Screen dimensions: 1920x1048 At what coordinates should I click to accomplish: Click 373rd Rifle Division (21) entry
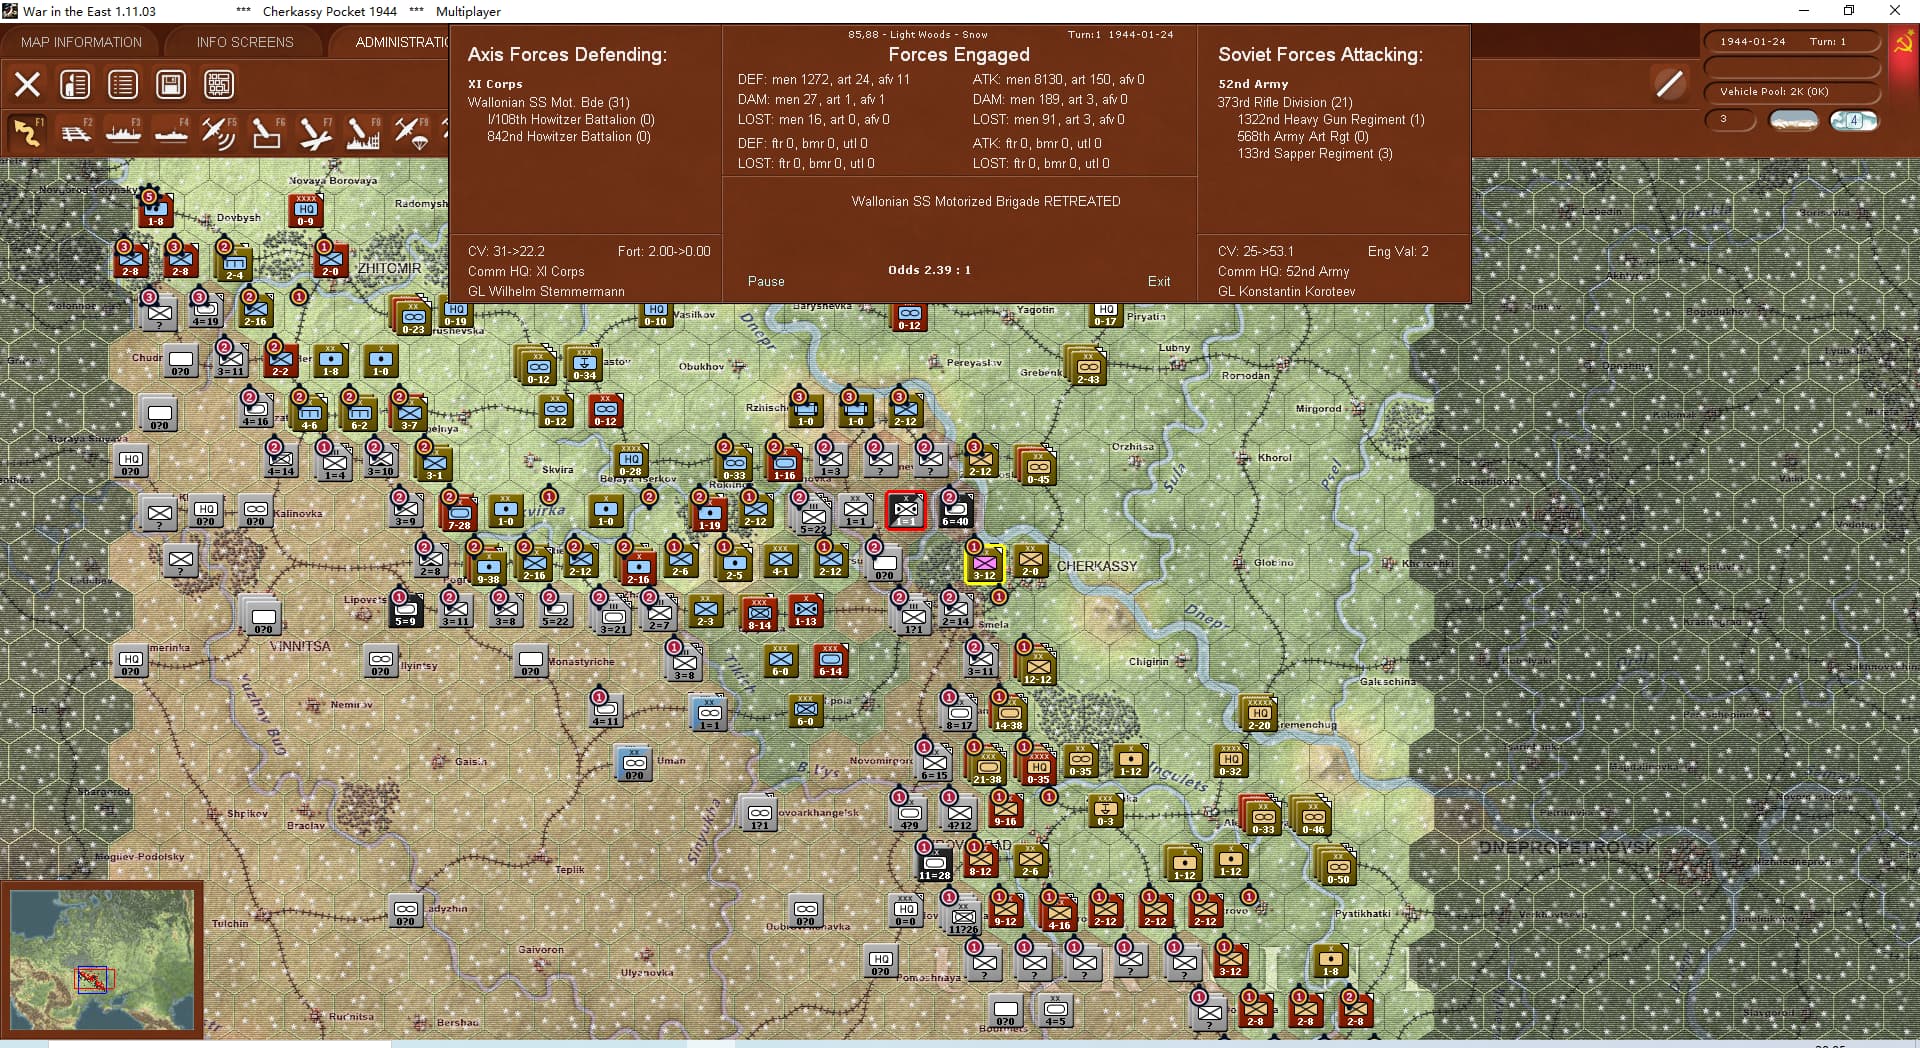1284,102
